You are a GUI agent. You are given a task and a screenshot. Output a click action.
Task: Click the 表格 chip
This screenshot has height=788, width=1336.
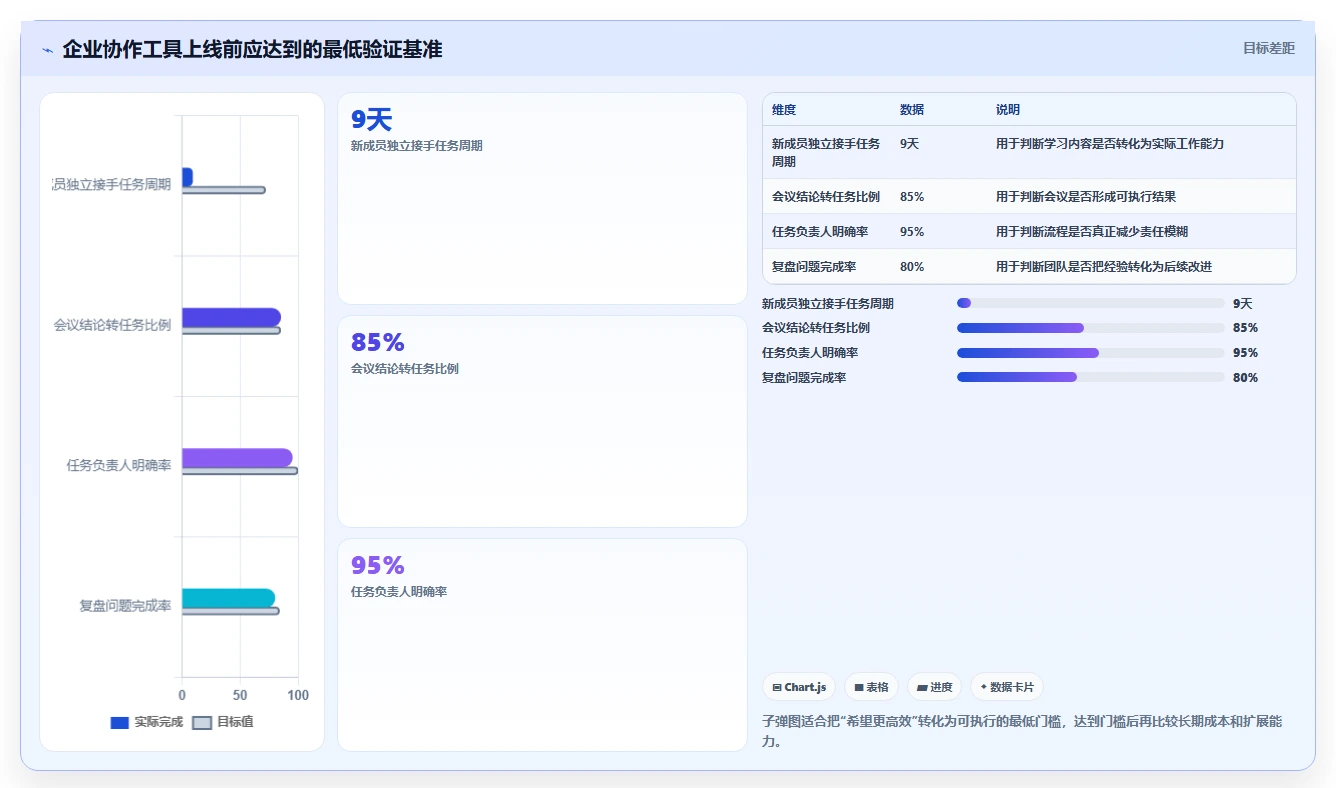pos(871,687)
